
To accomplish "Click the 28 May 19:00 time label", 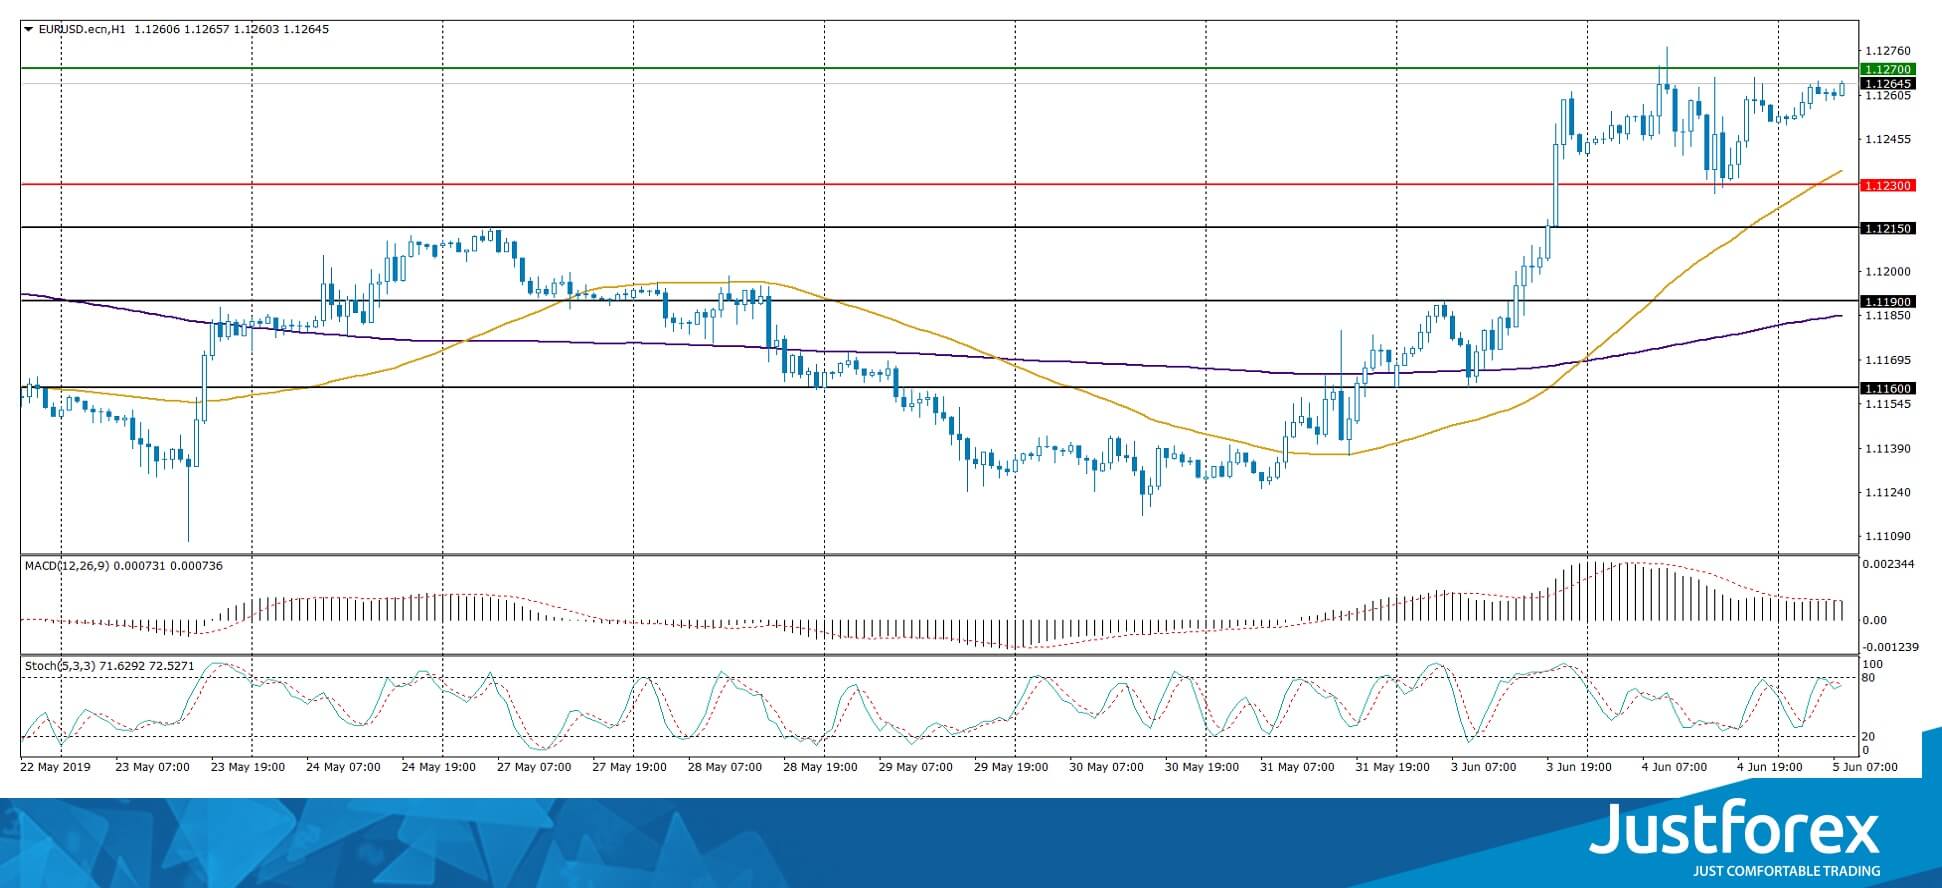I will [820, 767].
